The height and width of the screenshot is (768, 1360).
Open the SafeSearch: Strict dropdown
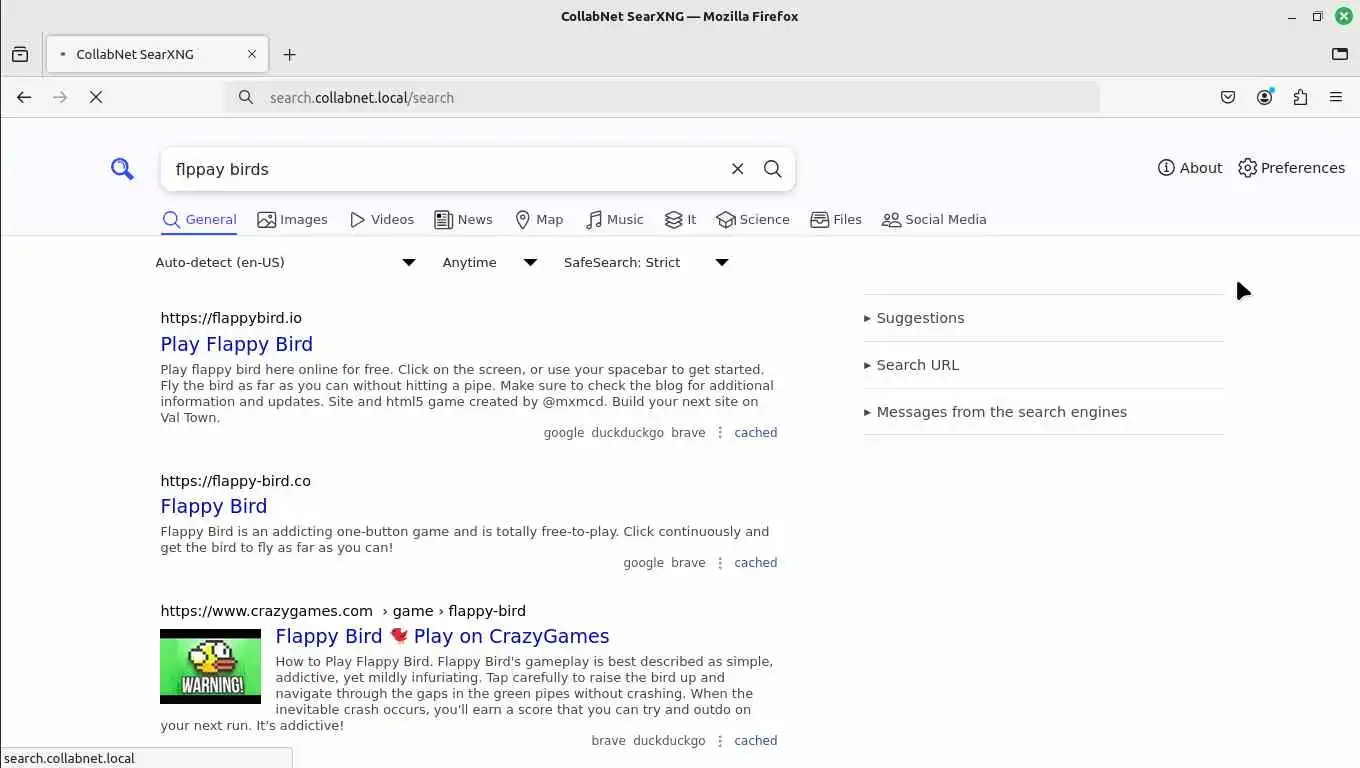(646, 262)
